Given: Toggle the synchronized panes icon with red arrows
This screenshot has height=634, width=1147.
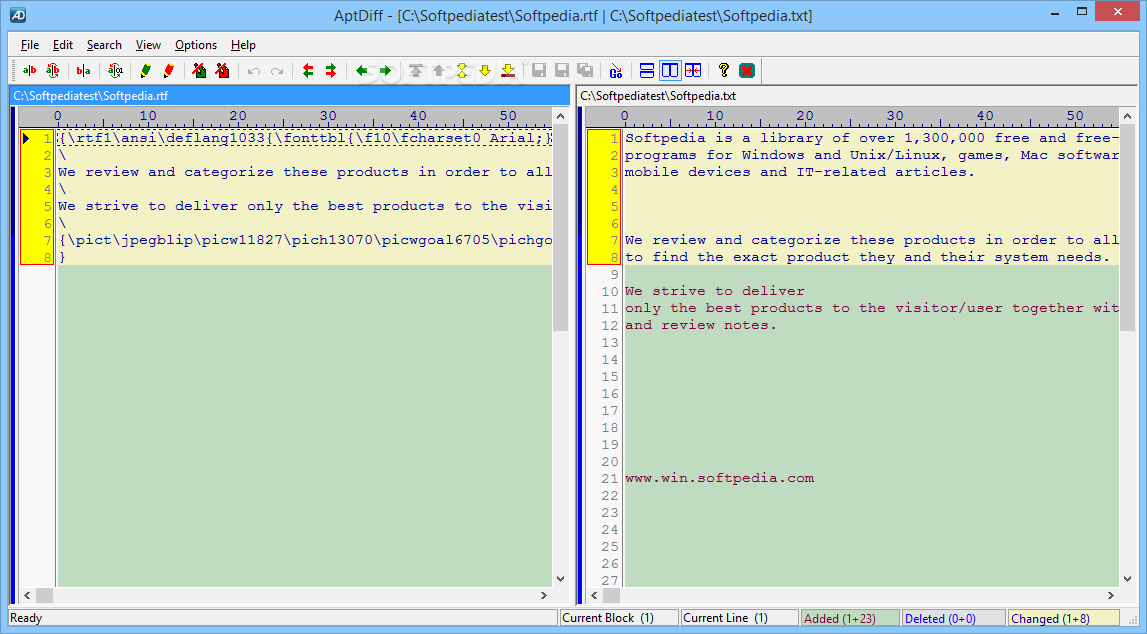Looking at the screenshot, I should [693, 70].
